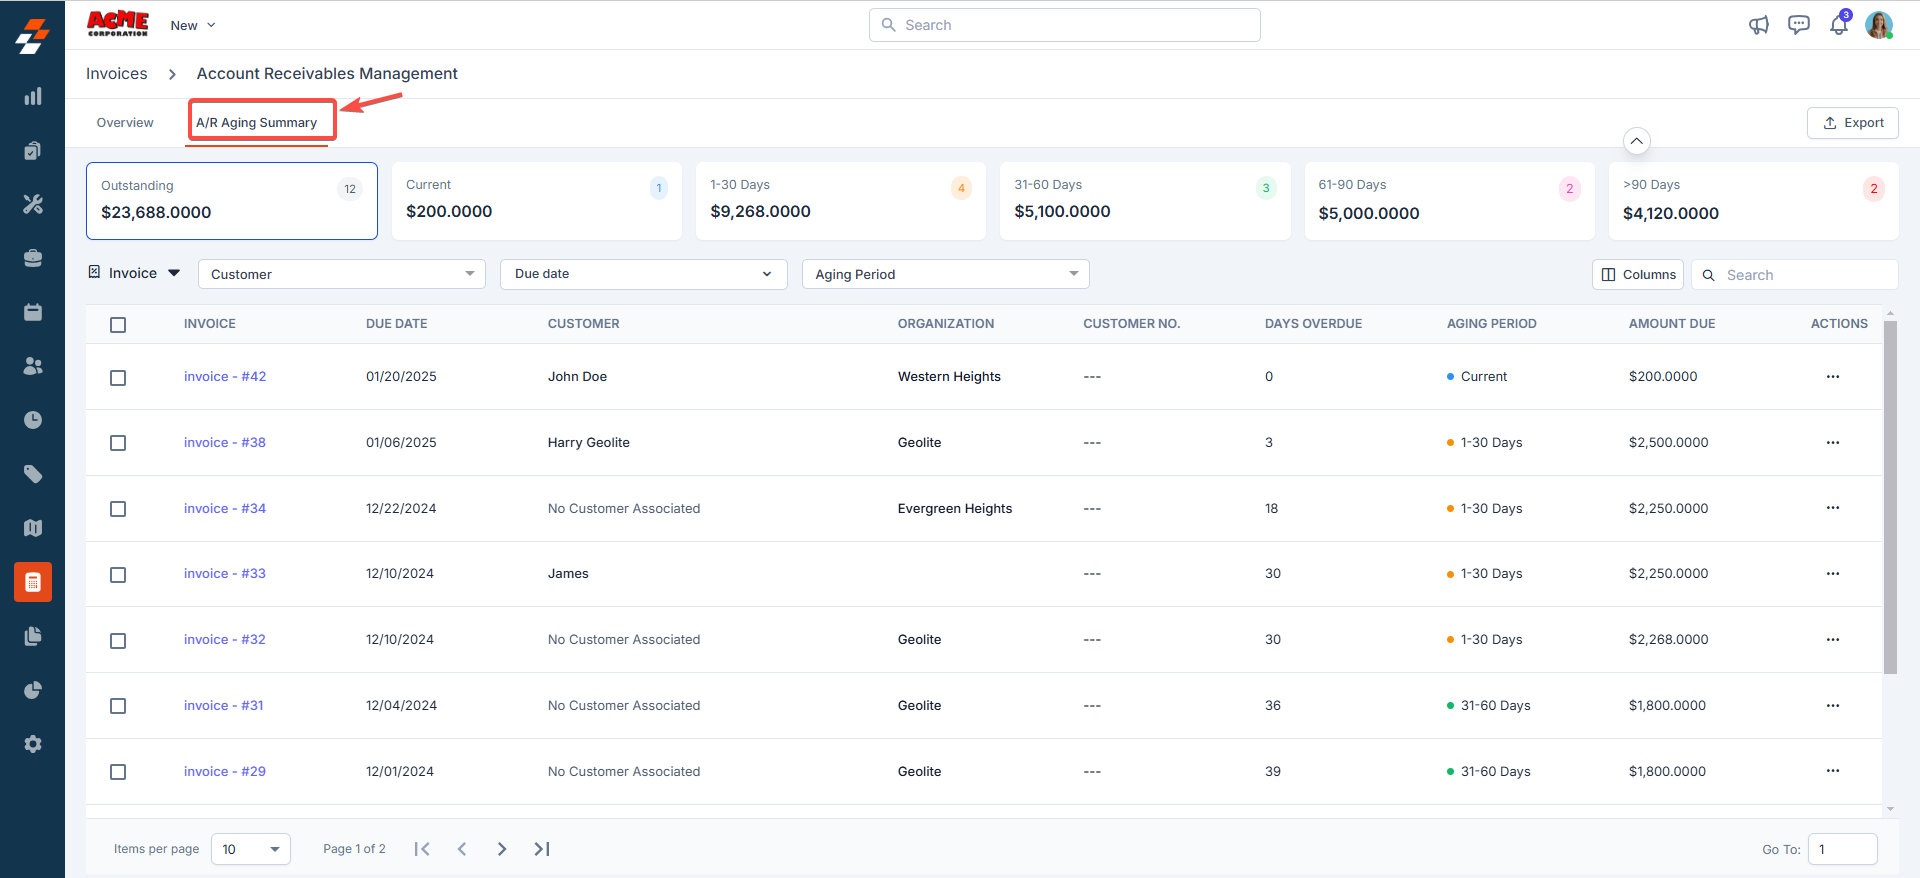The image size is (1920, 878).
Task: Select the 1-30 Days summary card
Action: point(841,201)
